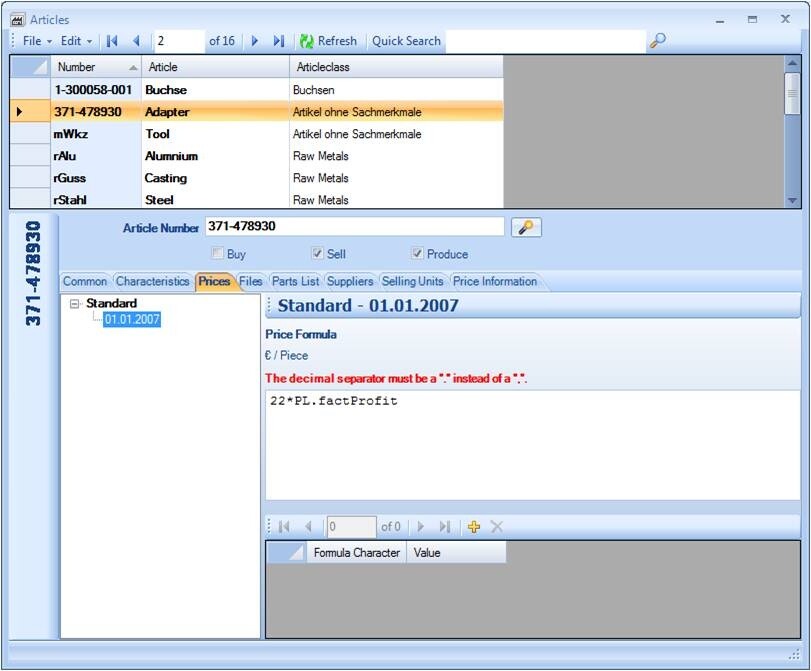Switch to the Characteristics tab
This screenshot has height=671, width=811.
(153, 281)
